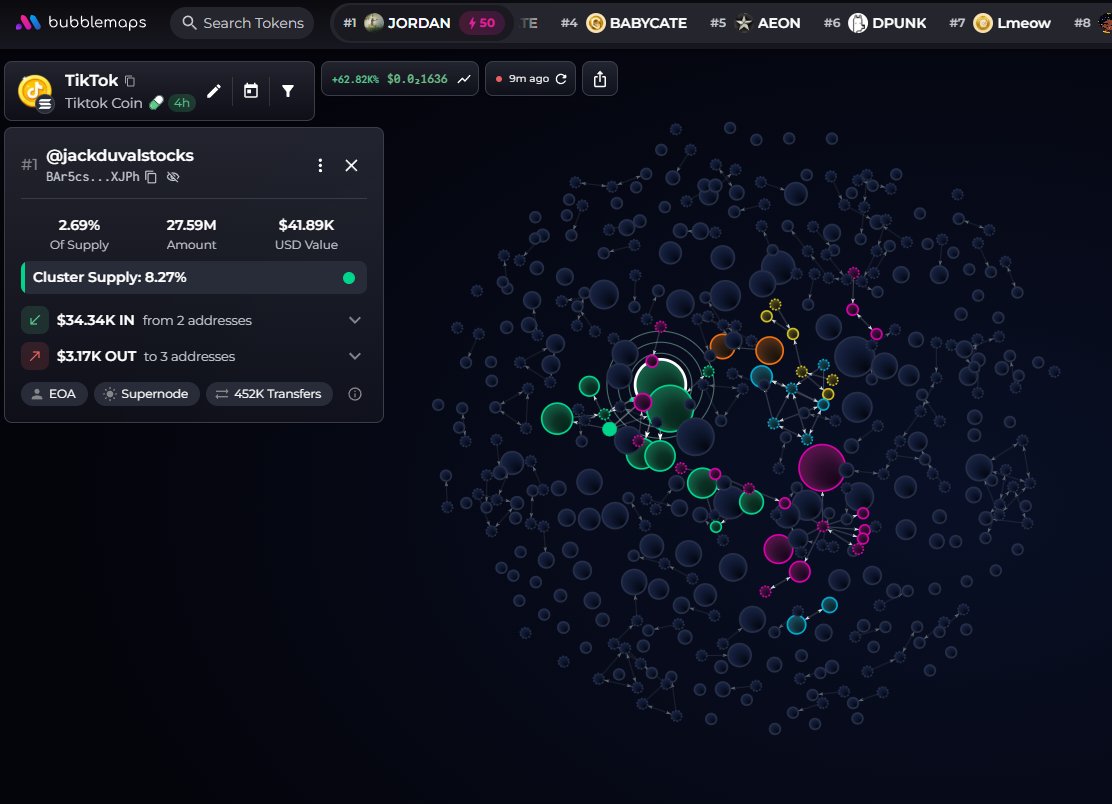Image resolution: width=1112 pixels, height=804 pixels.
Task: Click the pencil edit icon
Action: 213,91
